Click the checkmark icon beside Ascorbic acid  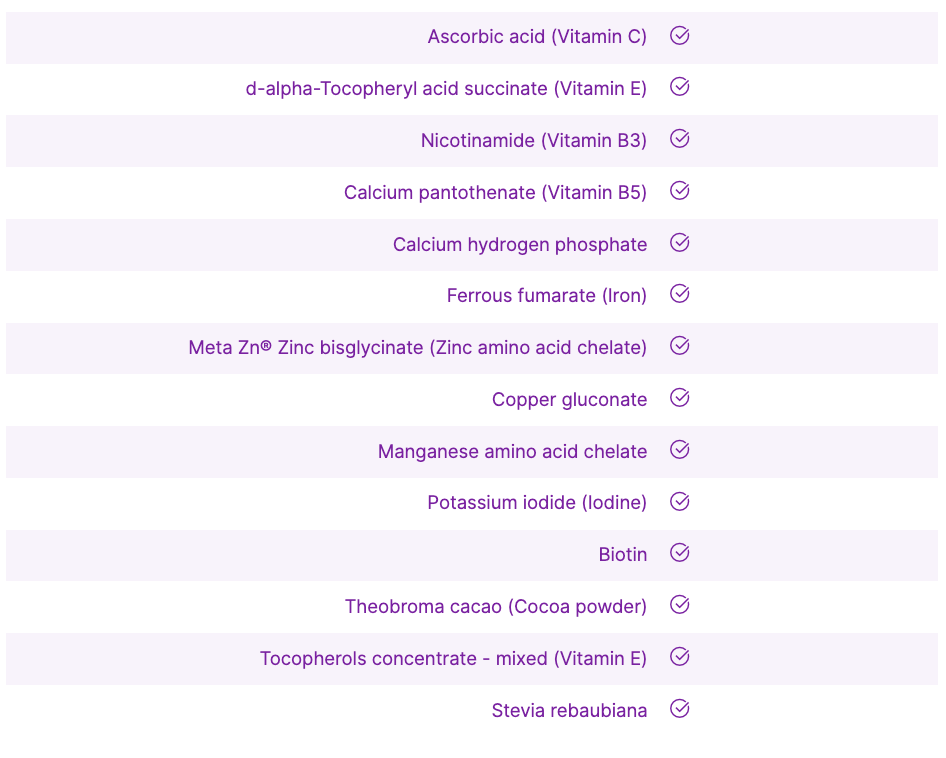coord(680,36)
